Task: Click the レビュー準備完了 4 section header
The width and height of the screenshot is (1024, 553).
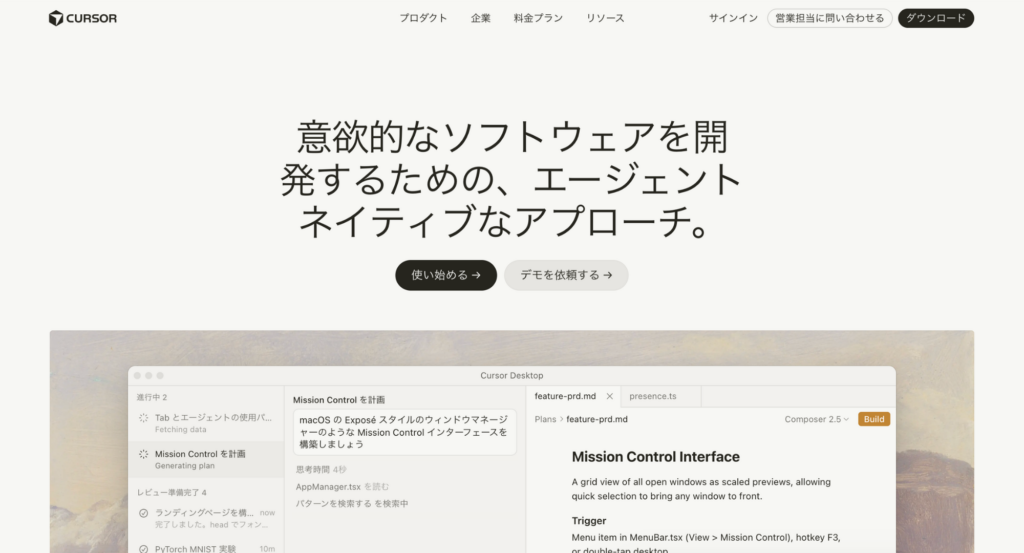Action: point(172,492)
